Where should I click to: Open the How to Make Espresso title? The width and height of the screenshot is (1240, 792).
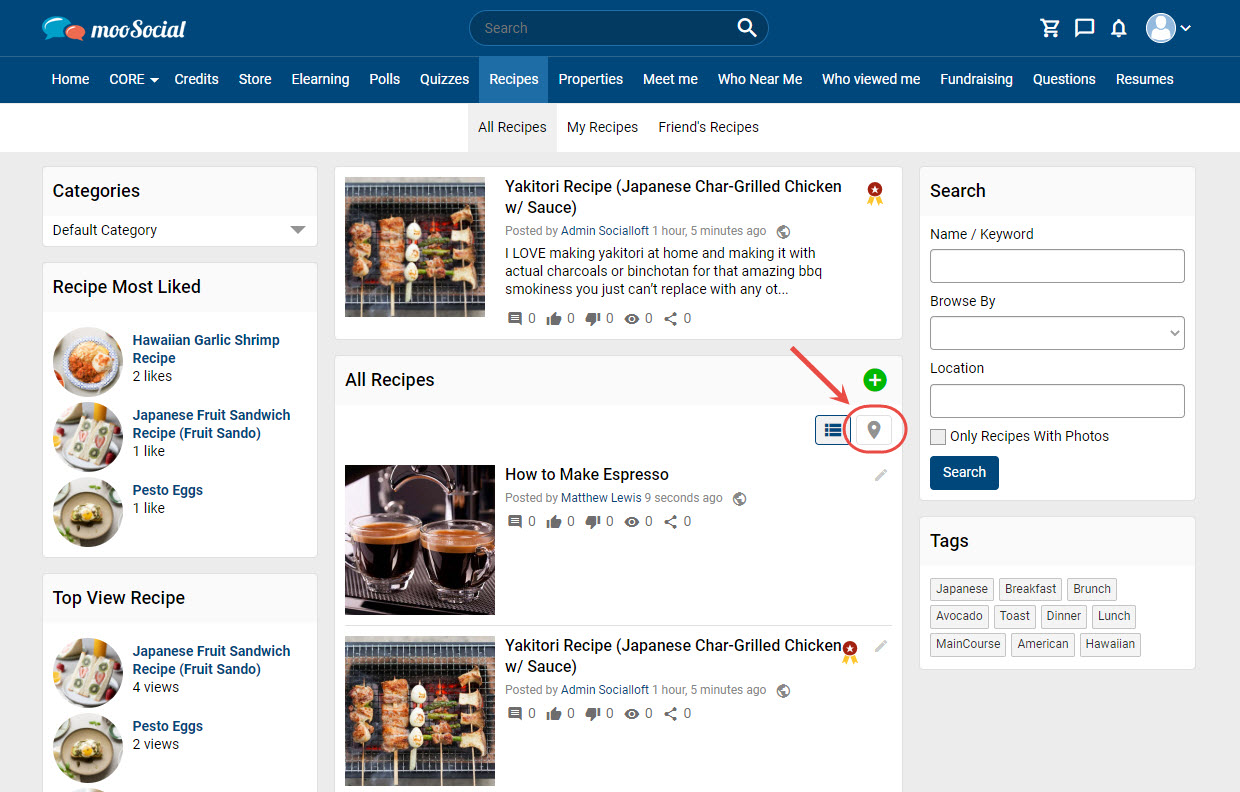click(587, 474)
